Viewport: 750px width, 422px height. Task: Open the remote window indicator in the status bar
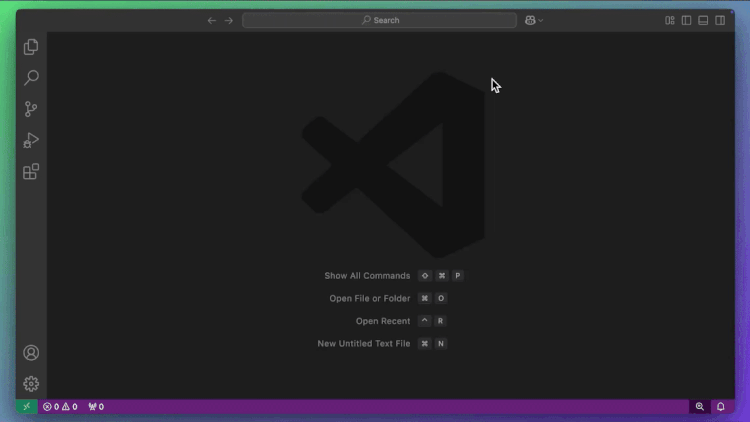point(27,407)
